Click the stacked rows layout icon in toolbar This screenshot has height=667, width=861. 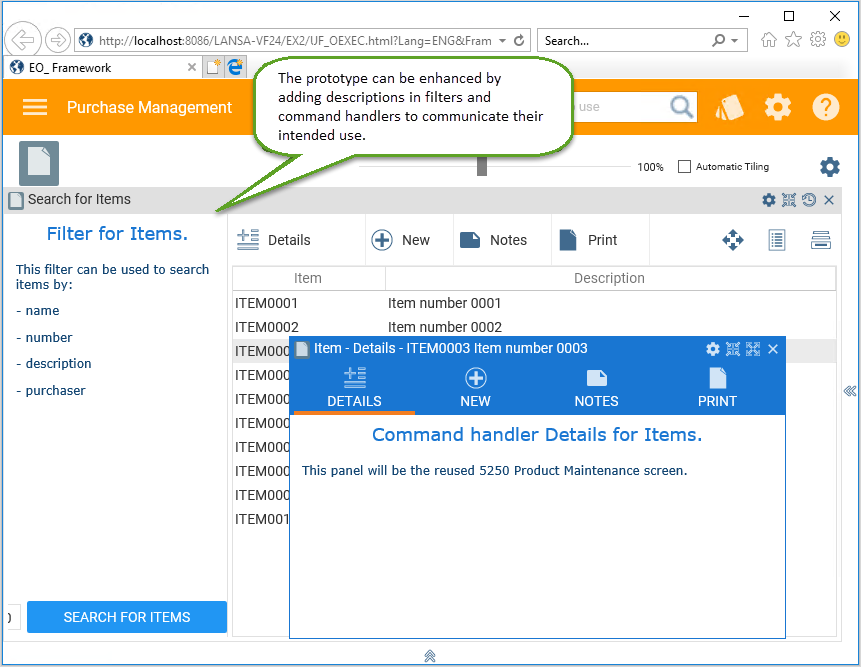click(x=820, y=240)
